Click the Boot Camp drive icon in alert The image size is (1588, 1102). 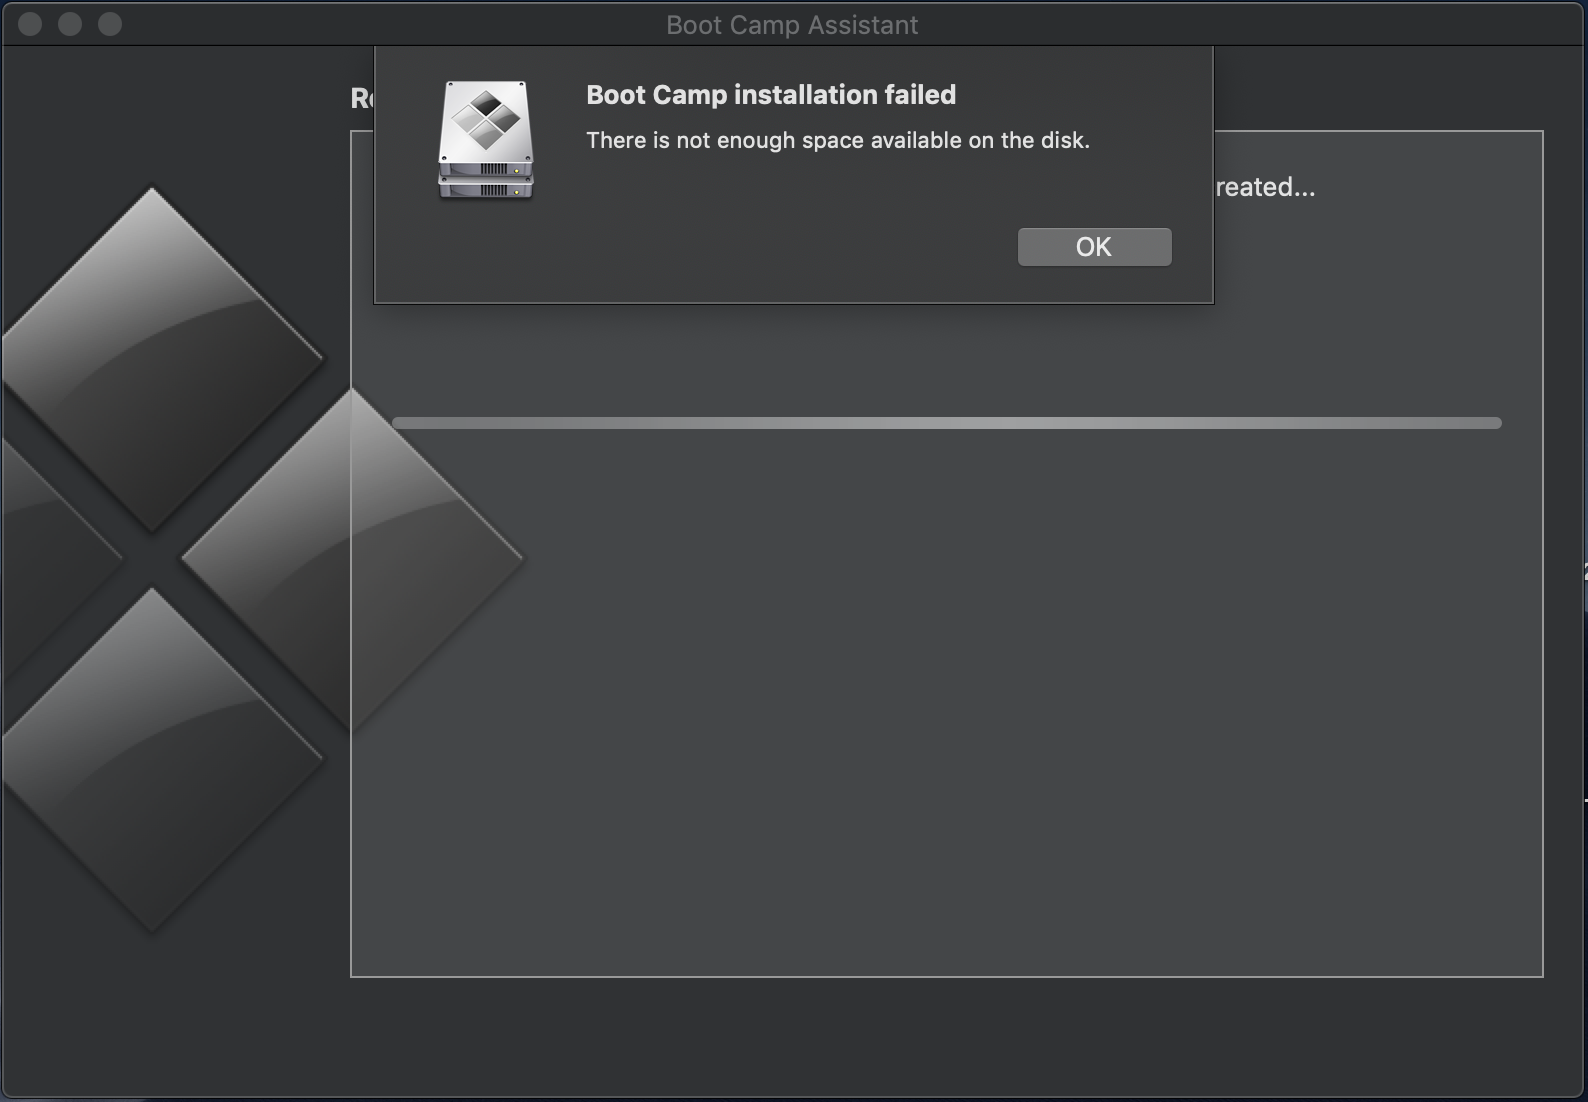click(x=486, y=140)
